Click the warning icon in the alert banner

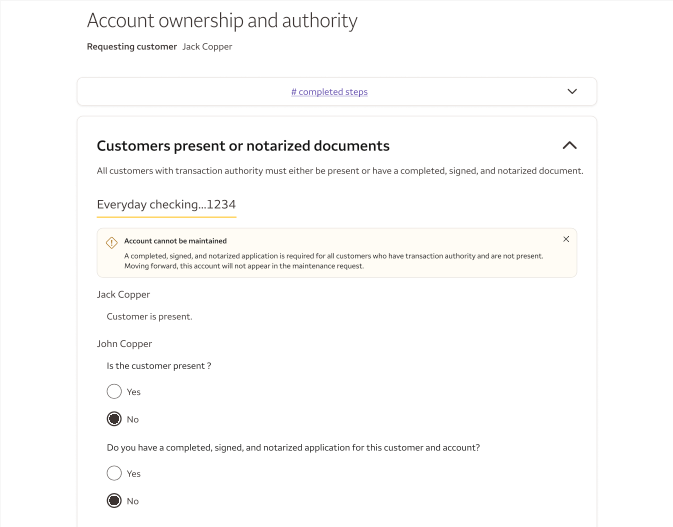click(x=112, y=242)
